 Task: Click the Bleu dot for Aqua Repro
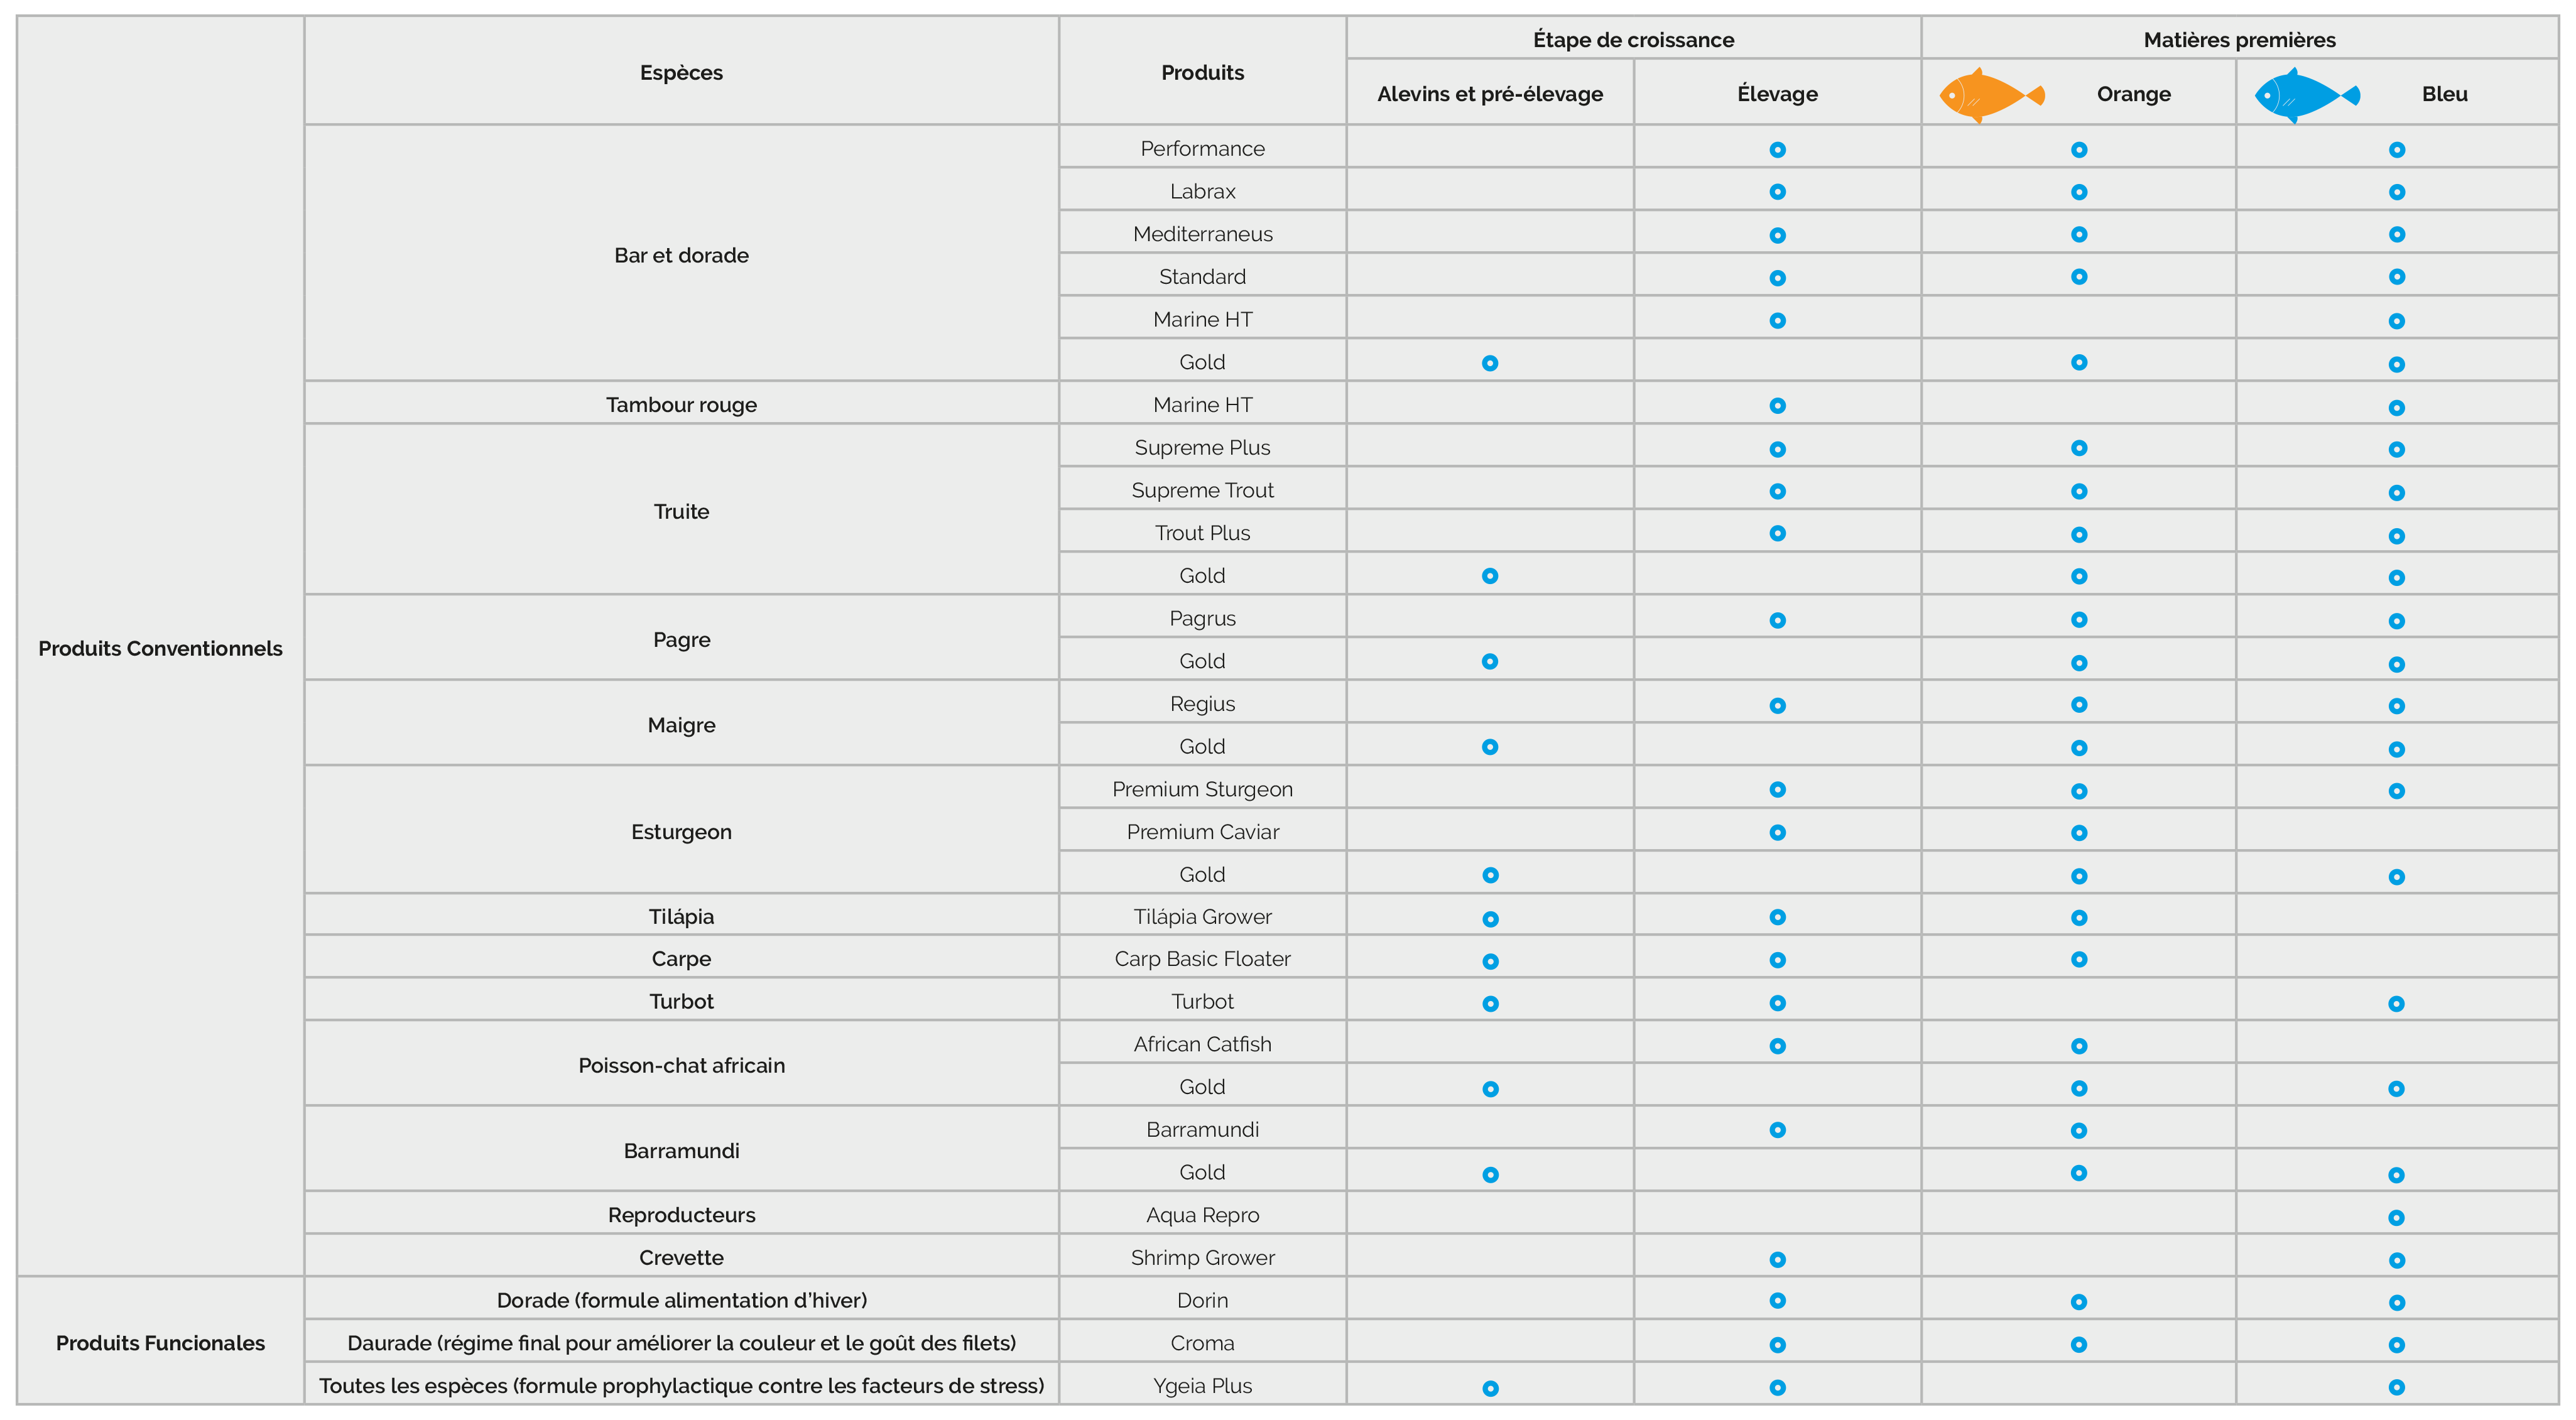coord(2396,1218)
